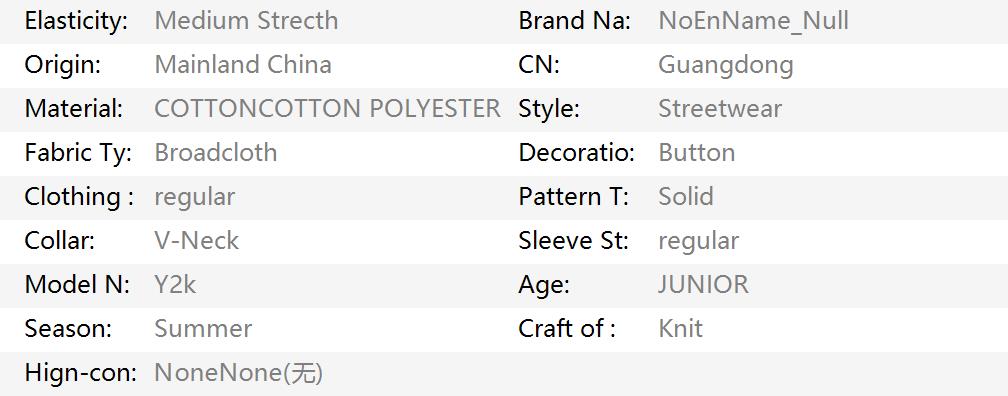
Task: Click the Elasticity label
Action: pos(76,21)
